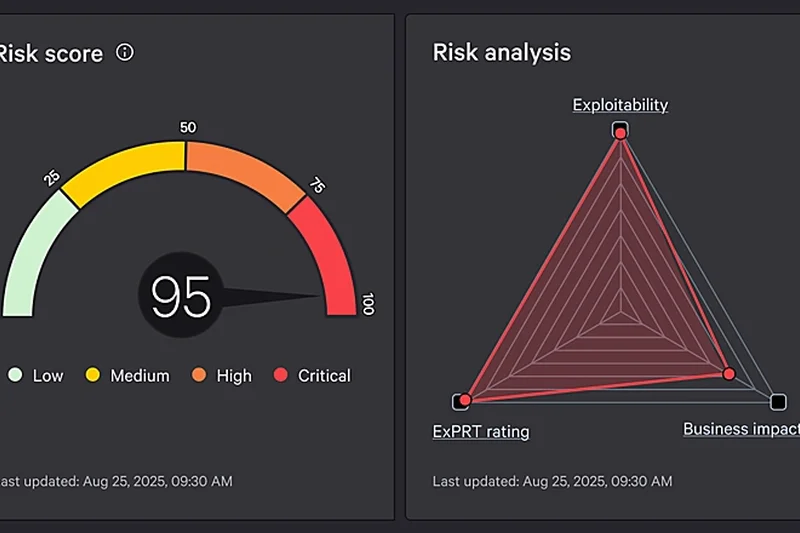
Task: Click the outer square marker of Business impact axis
Action: (778, 401)
